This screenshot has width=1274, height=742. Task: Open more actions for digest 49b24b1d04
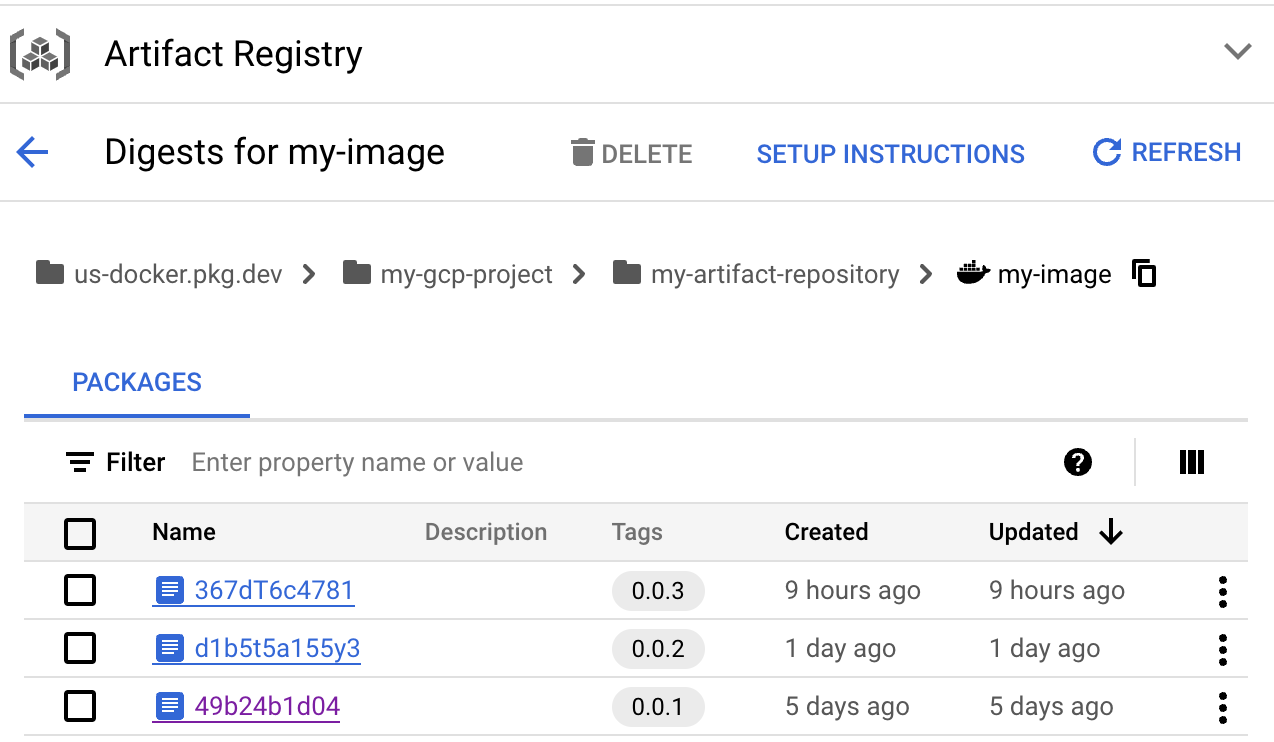click(1222, 708)
